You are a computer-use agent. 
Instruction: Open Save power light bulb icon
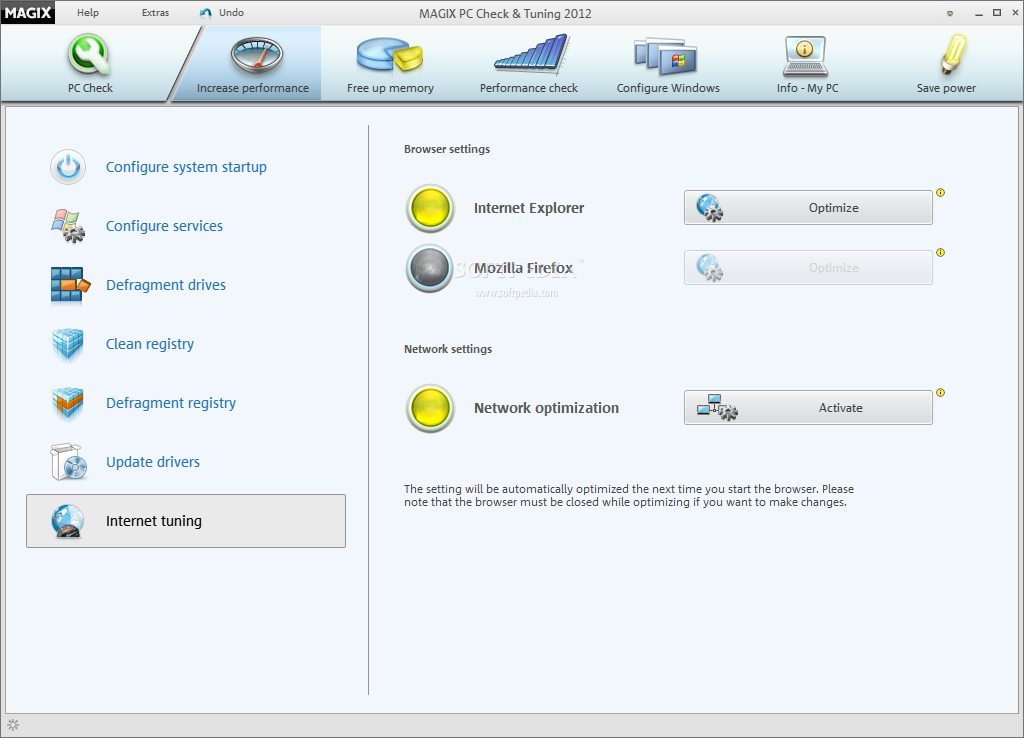click(x=953, y=54)
